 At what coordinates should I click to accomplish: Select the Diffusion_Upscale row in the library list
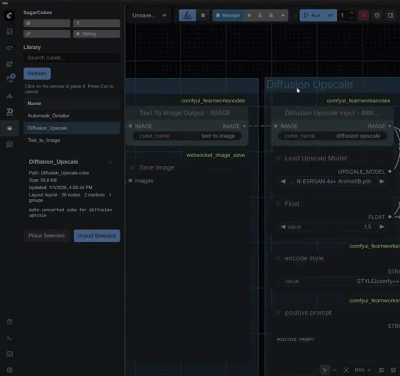[x=72, y=128]
